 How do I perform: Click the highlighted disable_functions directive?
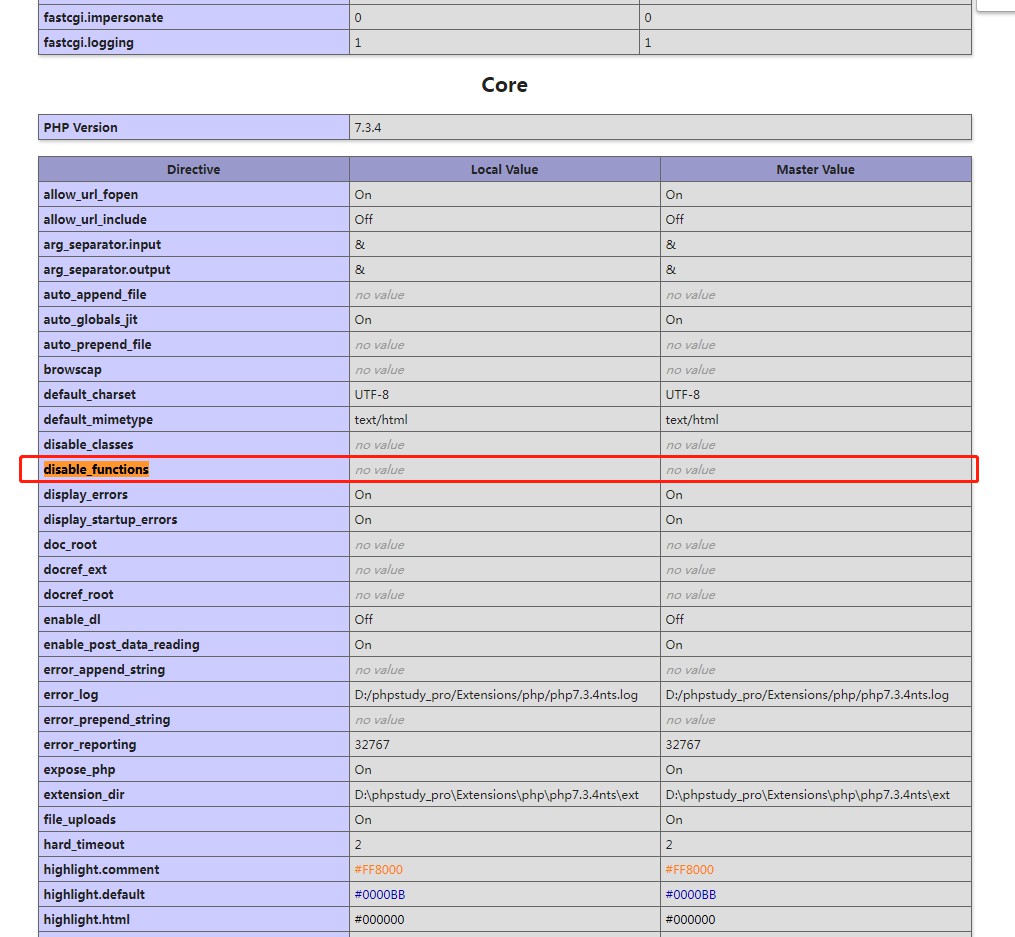click(x=96, y=469)
